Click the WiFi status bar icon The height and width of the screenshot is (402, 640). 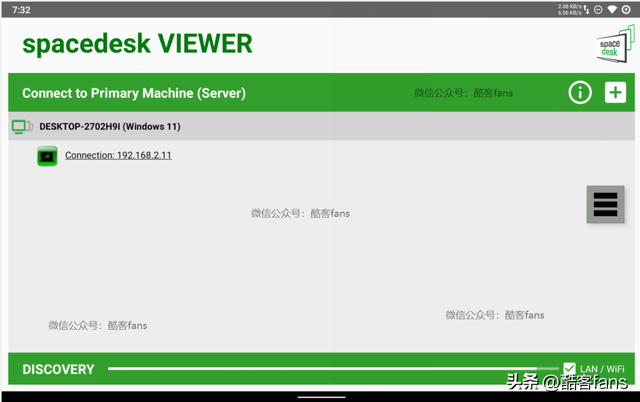point(612,9)
